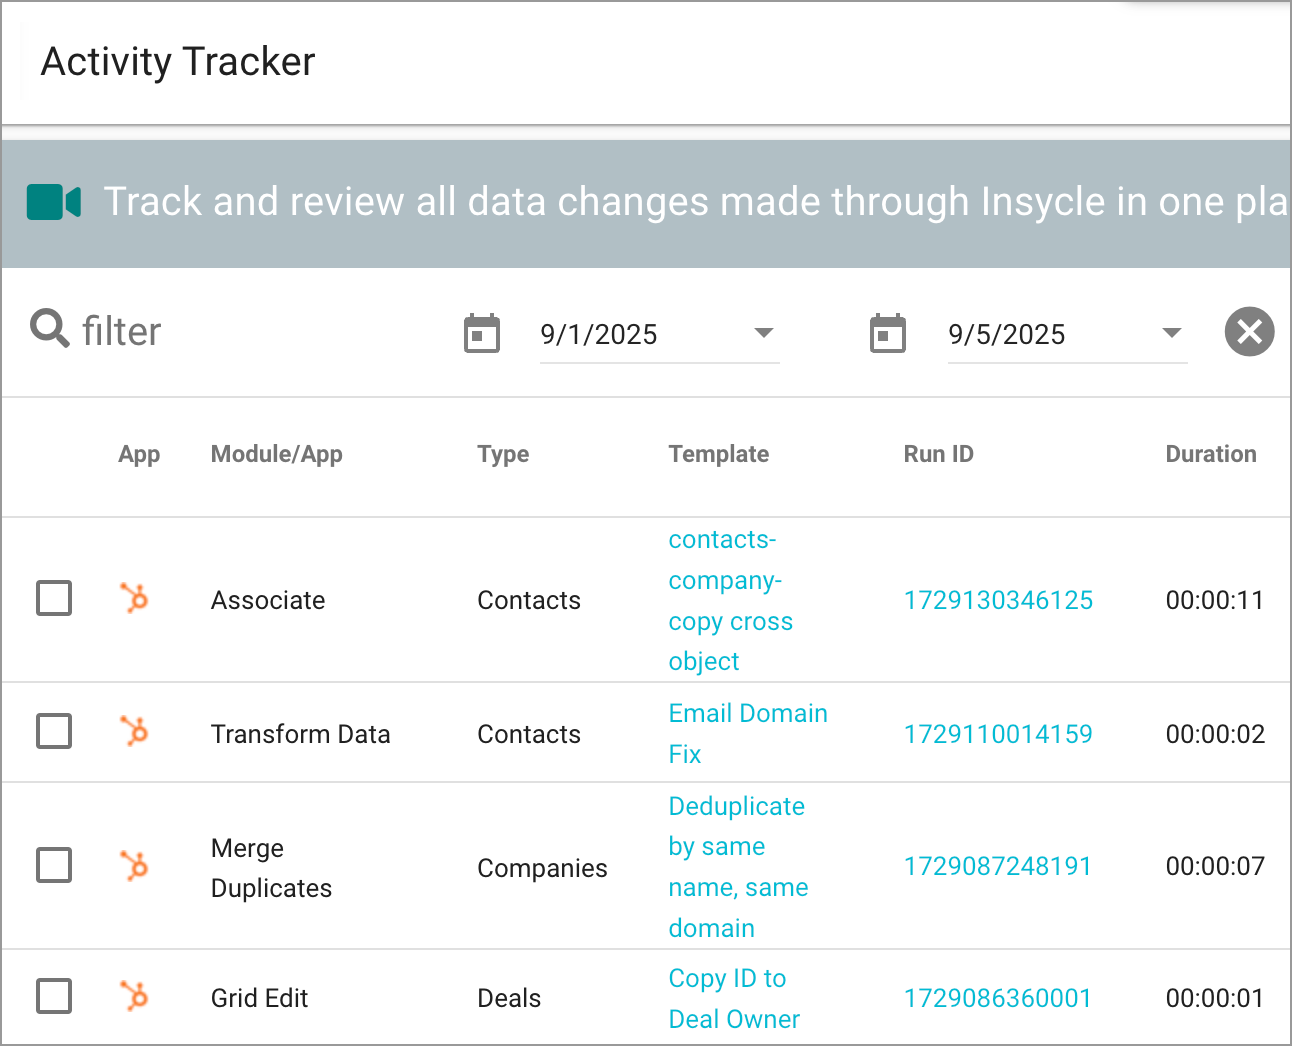Click the video camera icon in the banner
The height and width of the screenshot is (1046, 1292).
click(53, 201)
